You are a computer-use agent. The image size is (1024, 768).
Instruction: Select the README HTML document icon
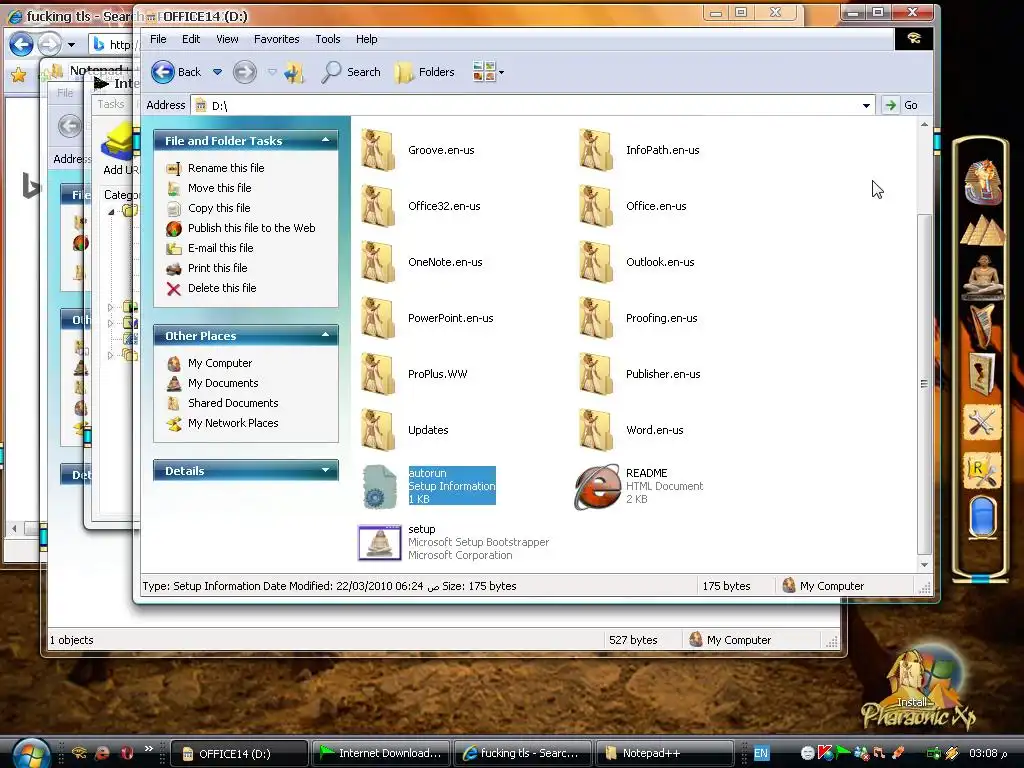pyautogui.click(x=597, y=487)
